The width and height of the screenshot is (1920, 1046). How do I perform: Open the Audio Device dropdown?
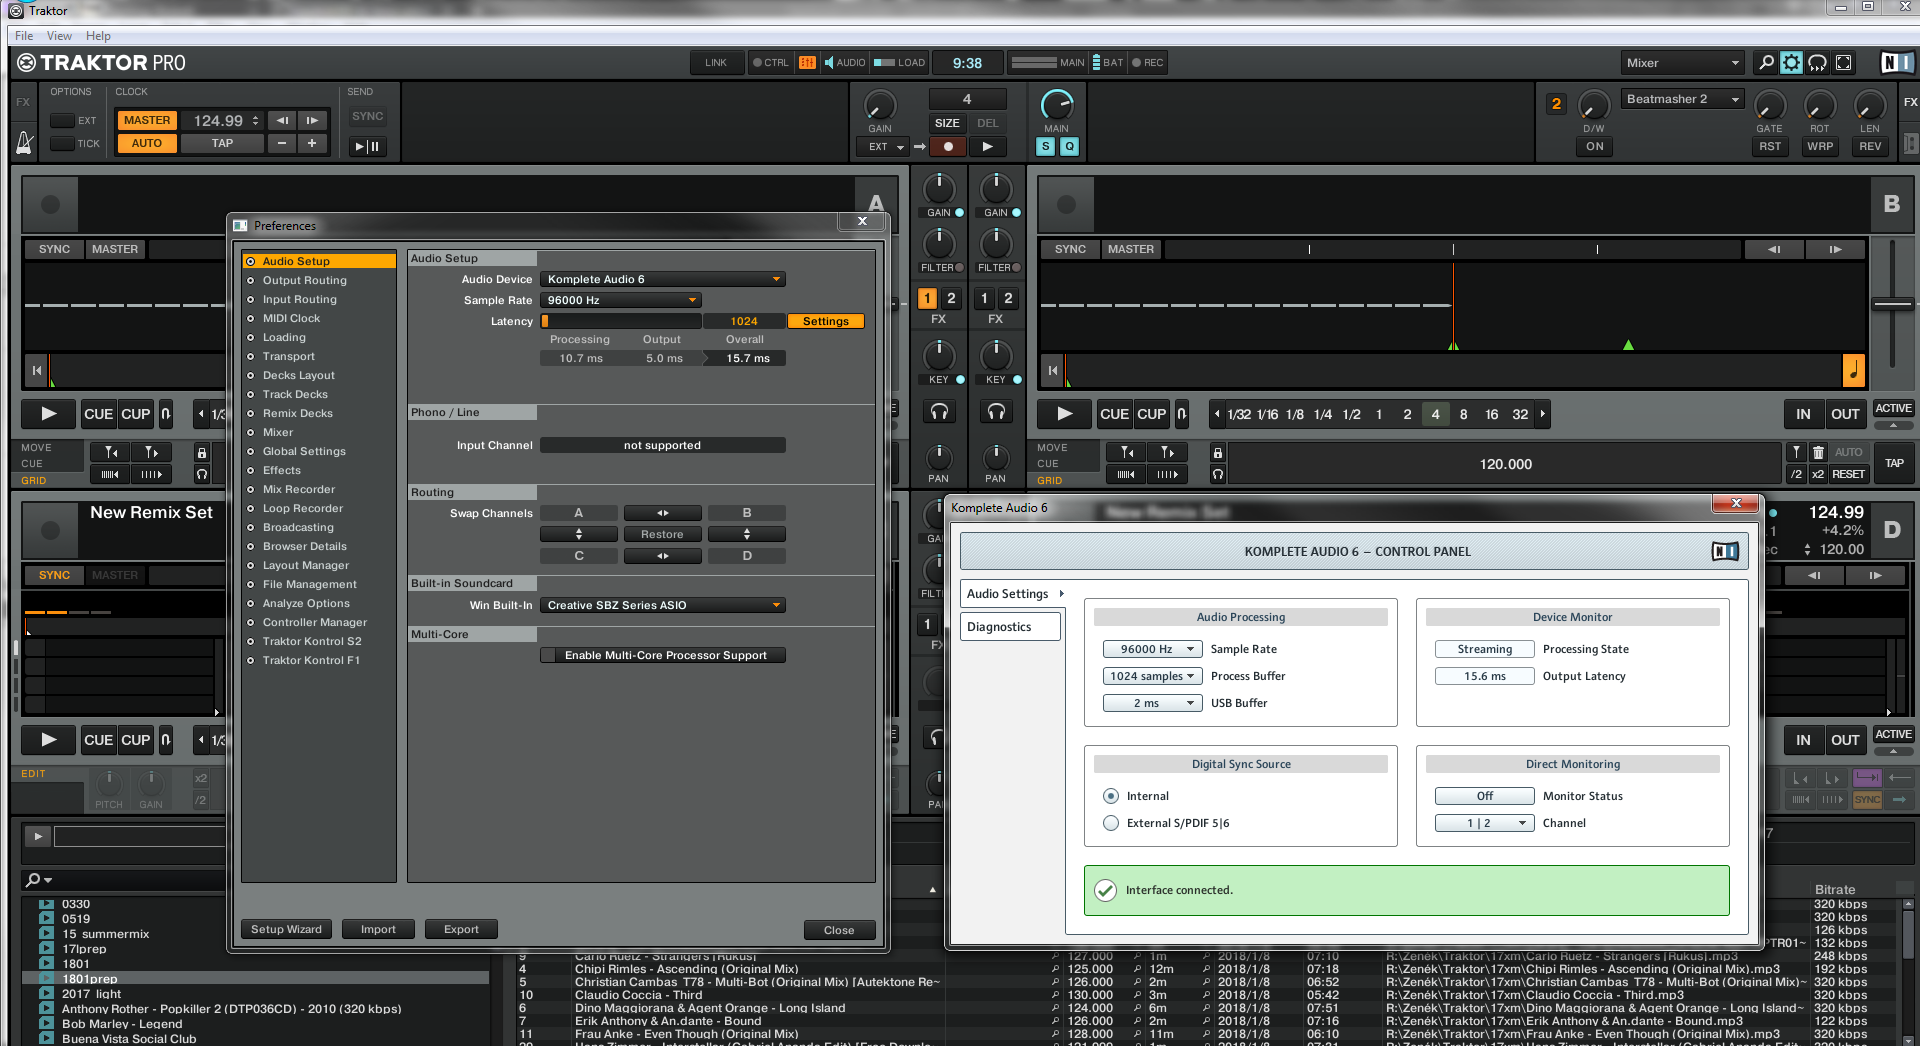(x=663, y=280)
